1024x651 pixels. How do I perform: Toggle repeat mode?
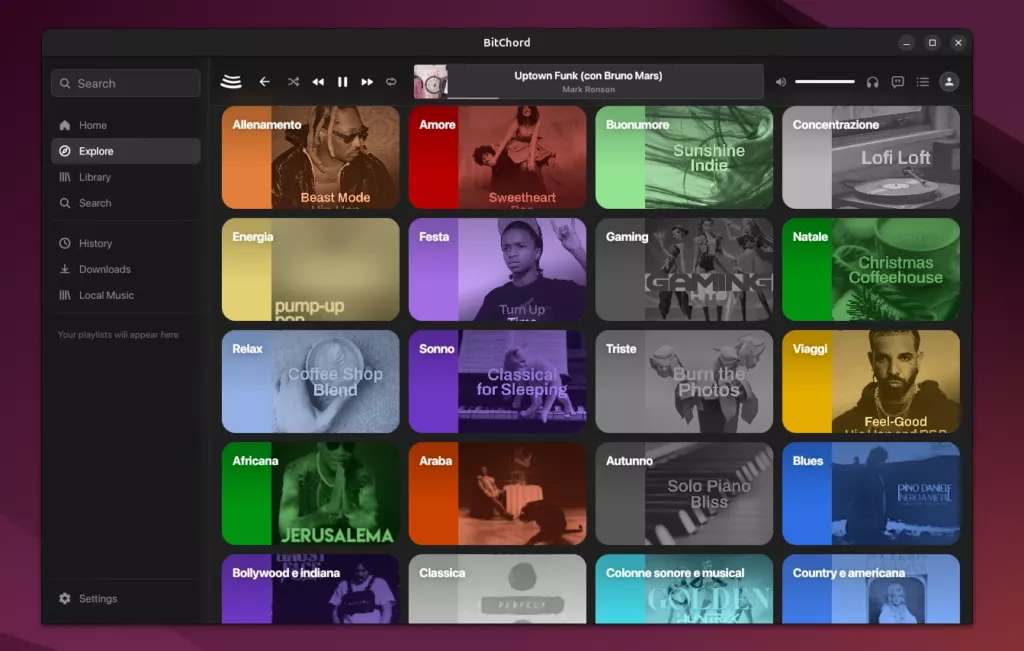click(391, 82)
